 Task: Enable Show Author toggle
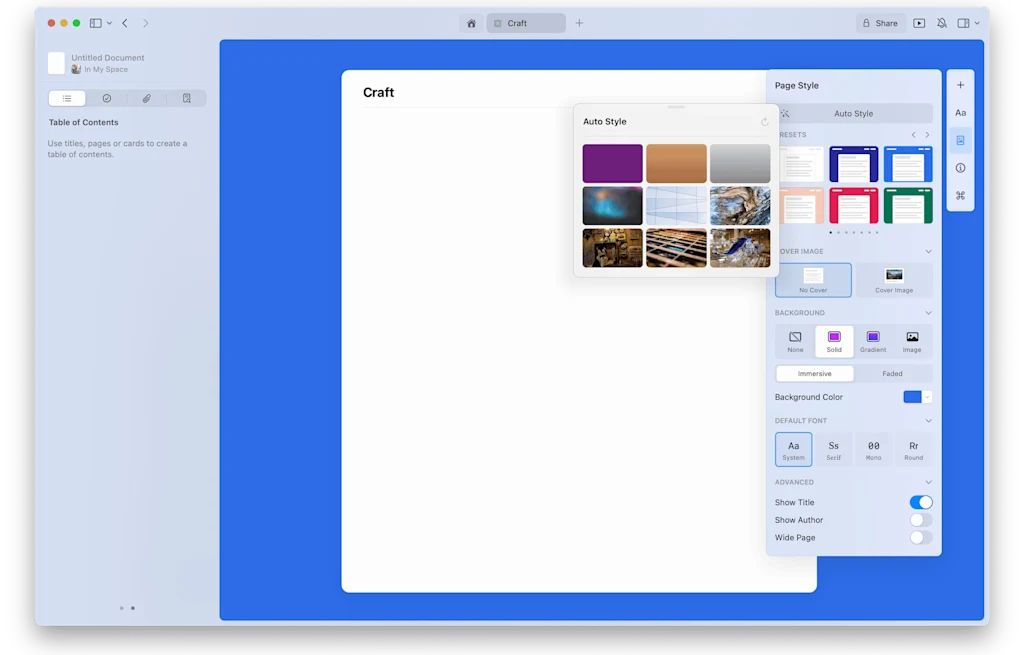[921, 520]
